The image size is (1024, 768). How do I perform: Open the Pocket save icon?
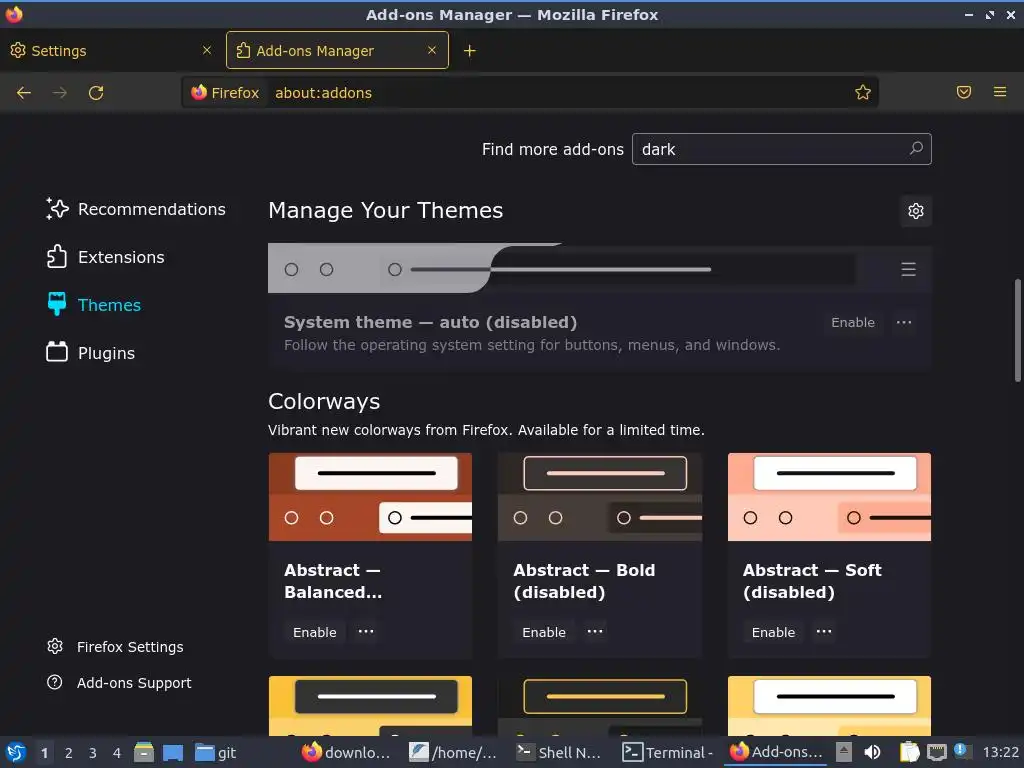(x=964, y=92)
